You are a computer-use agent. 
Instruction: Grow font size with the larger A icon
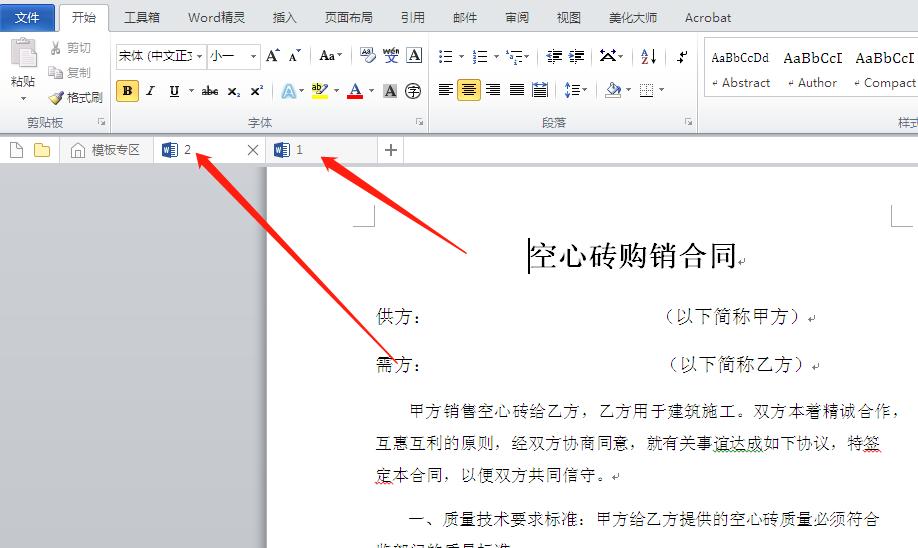(x=273, y=56)
